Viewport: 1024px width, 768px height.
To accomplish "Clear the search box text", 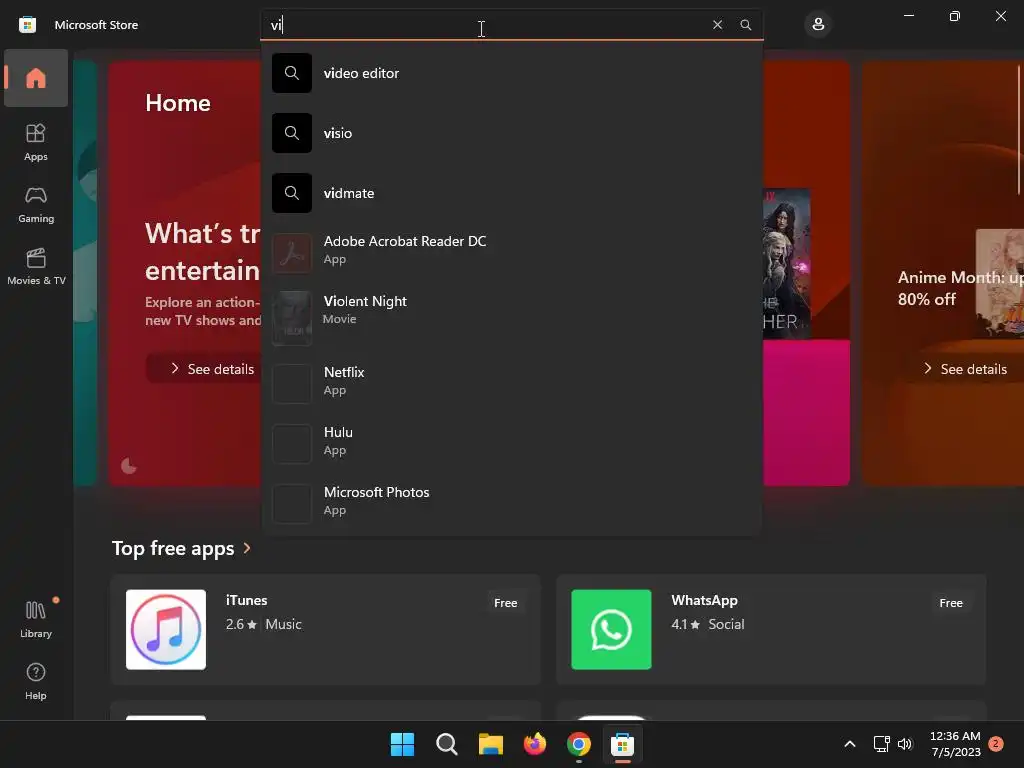I will coord(717,25).
